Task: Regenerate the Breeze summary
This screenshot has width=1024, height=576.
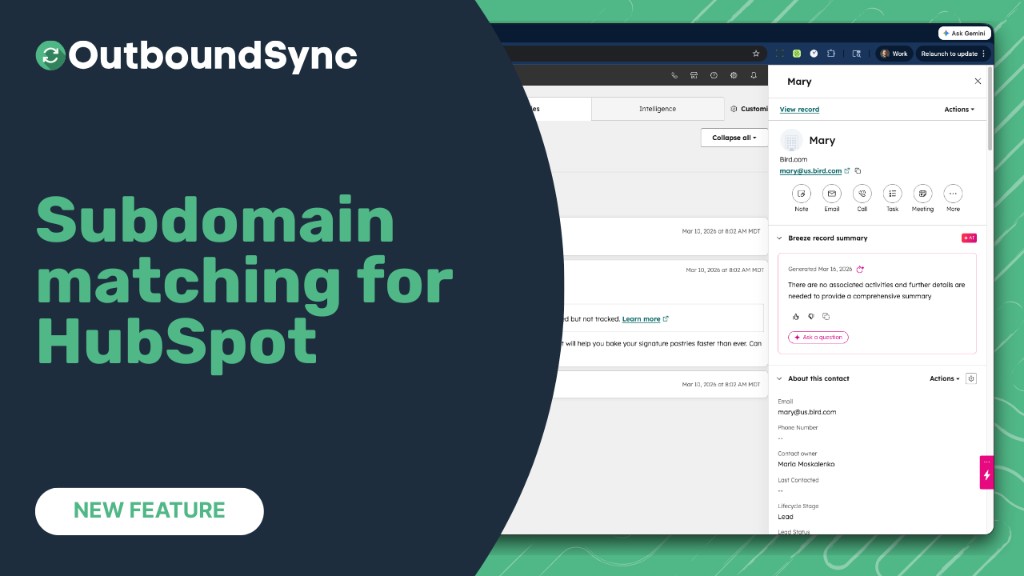Action: (860, 268)
